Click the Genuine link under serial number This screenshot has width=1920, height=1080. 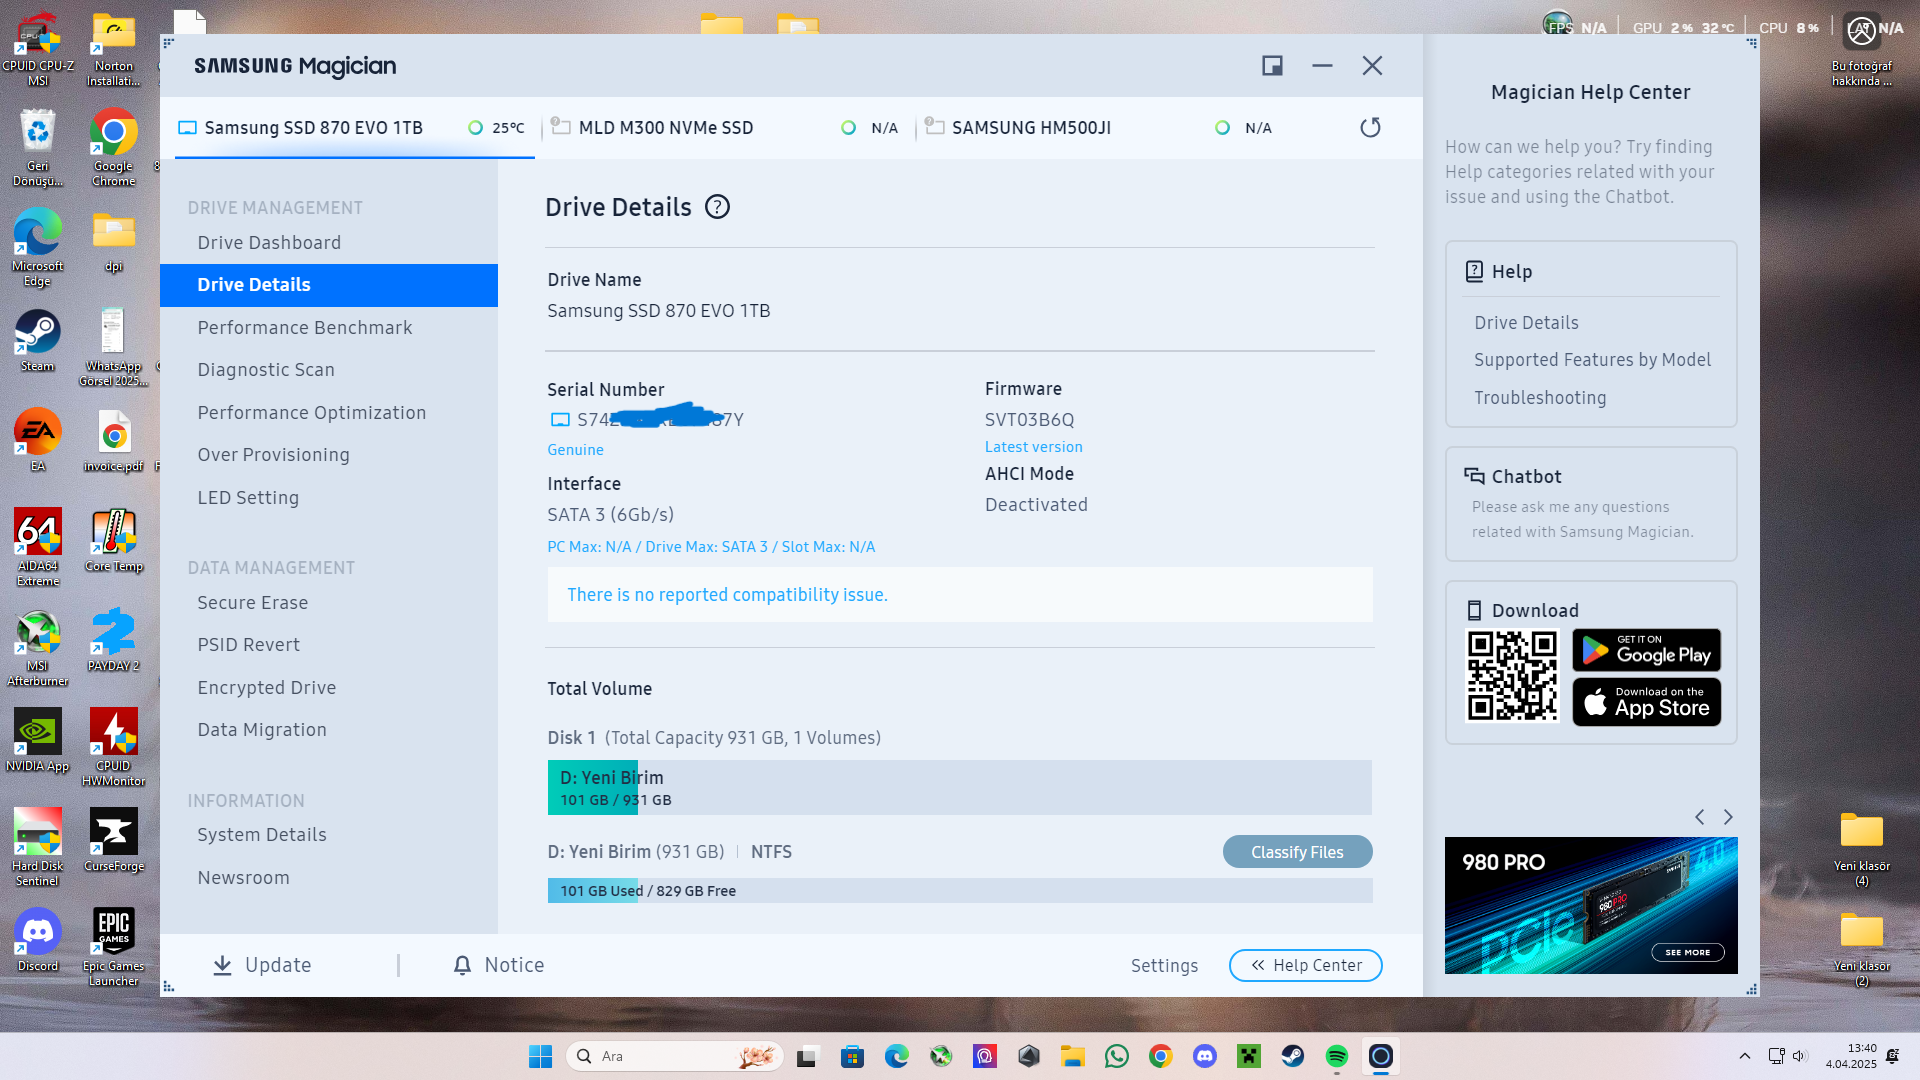[x=575, y=450]
